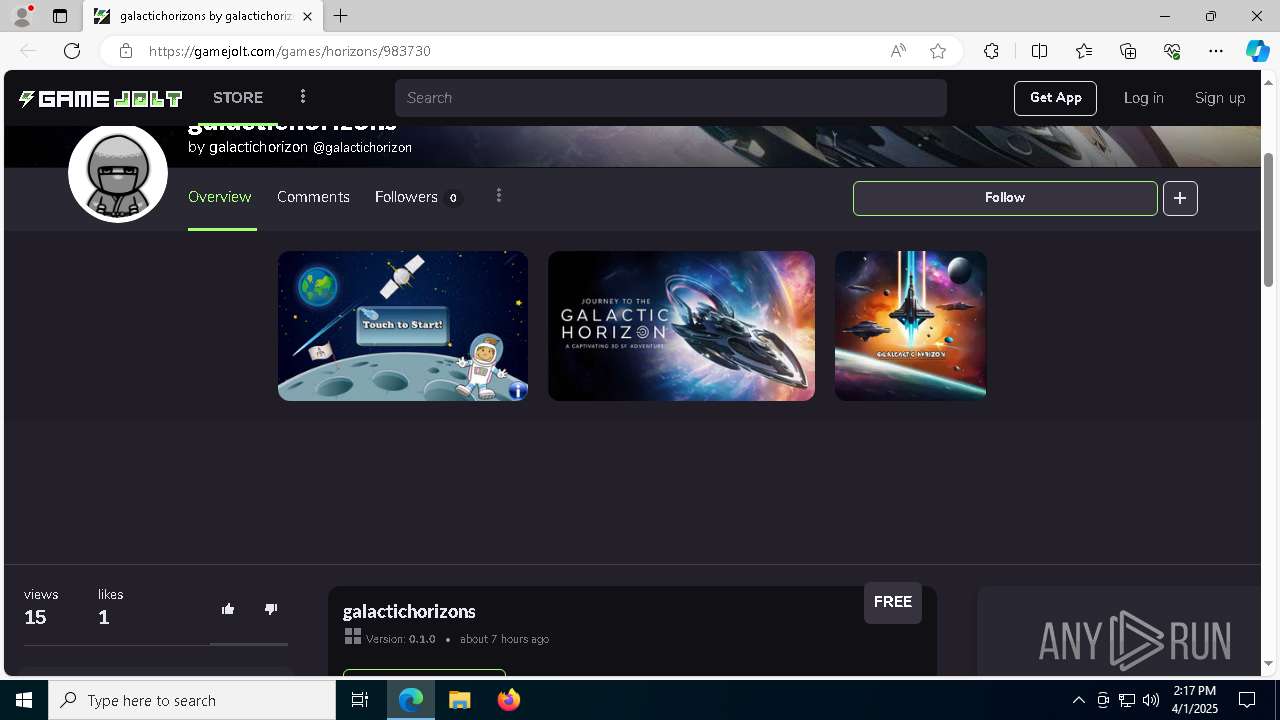
Task: Click the view site information lock icon
Action: click(x=126, y=51)
